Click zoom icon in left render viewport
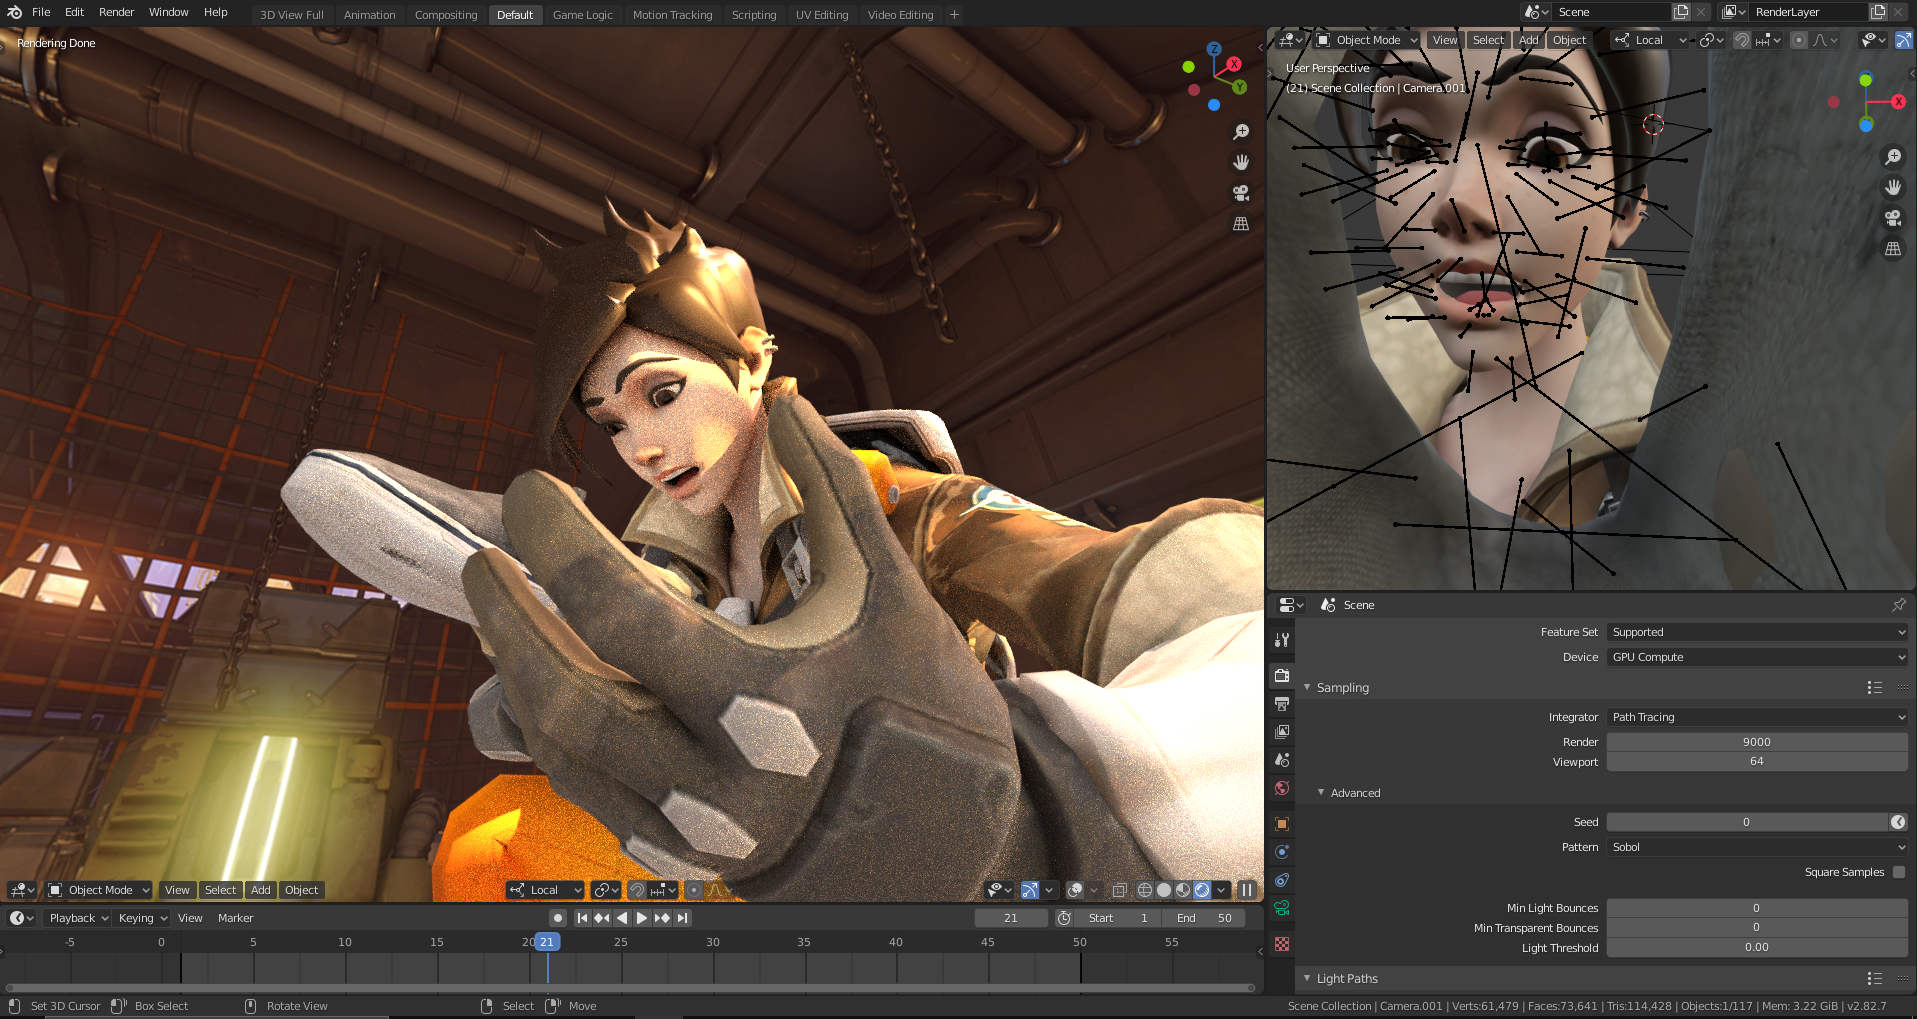The image size is (1917, 1019). [1241, 132]
